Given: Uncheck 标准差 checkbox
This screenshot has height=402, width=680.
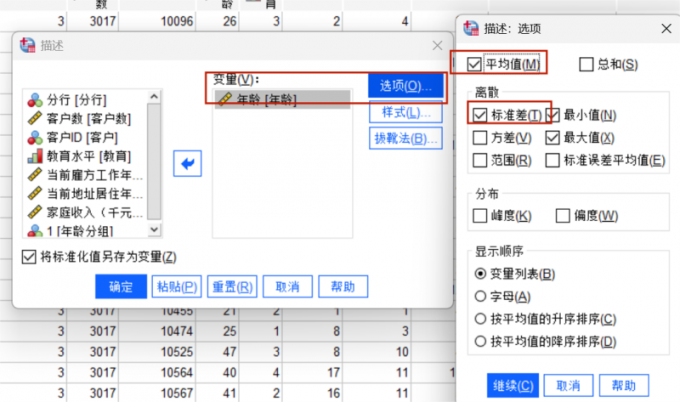Looking at the screenshot, I should tap(481, 115).
